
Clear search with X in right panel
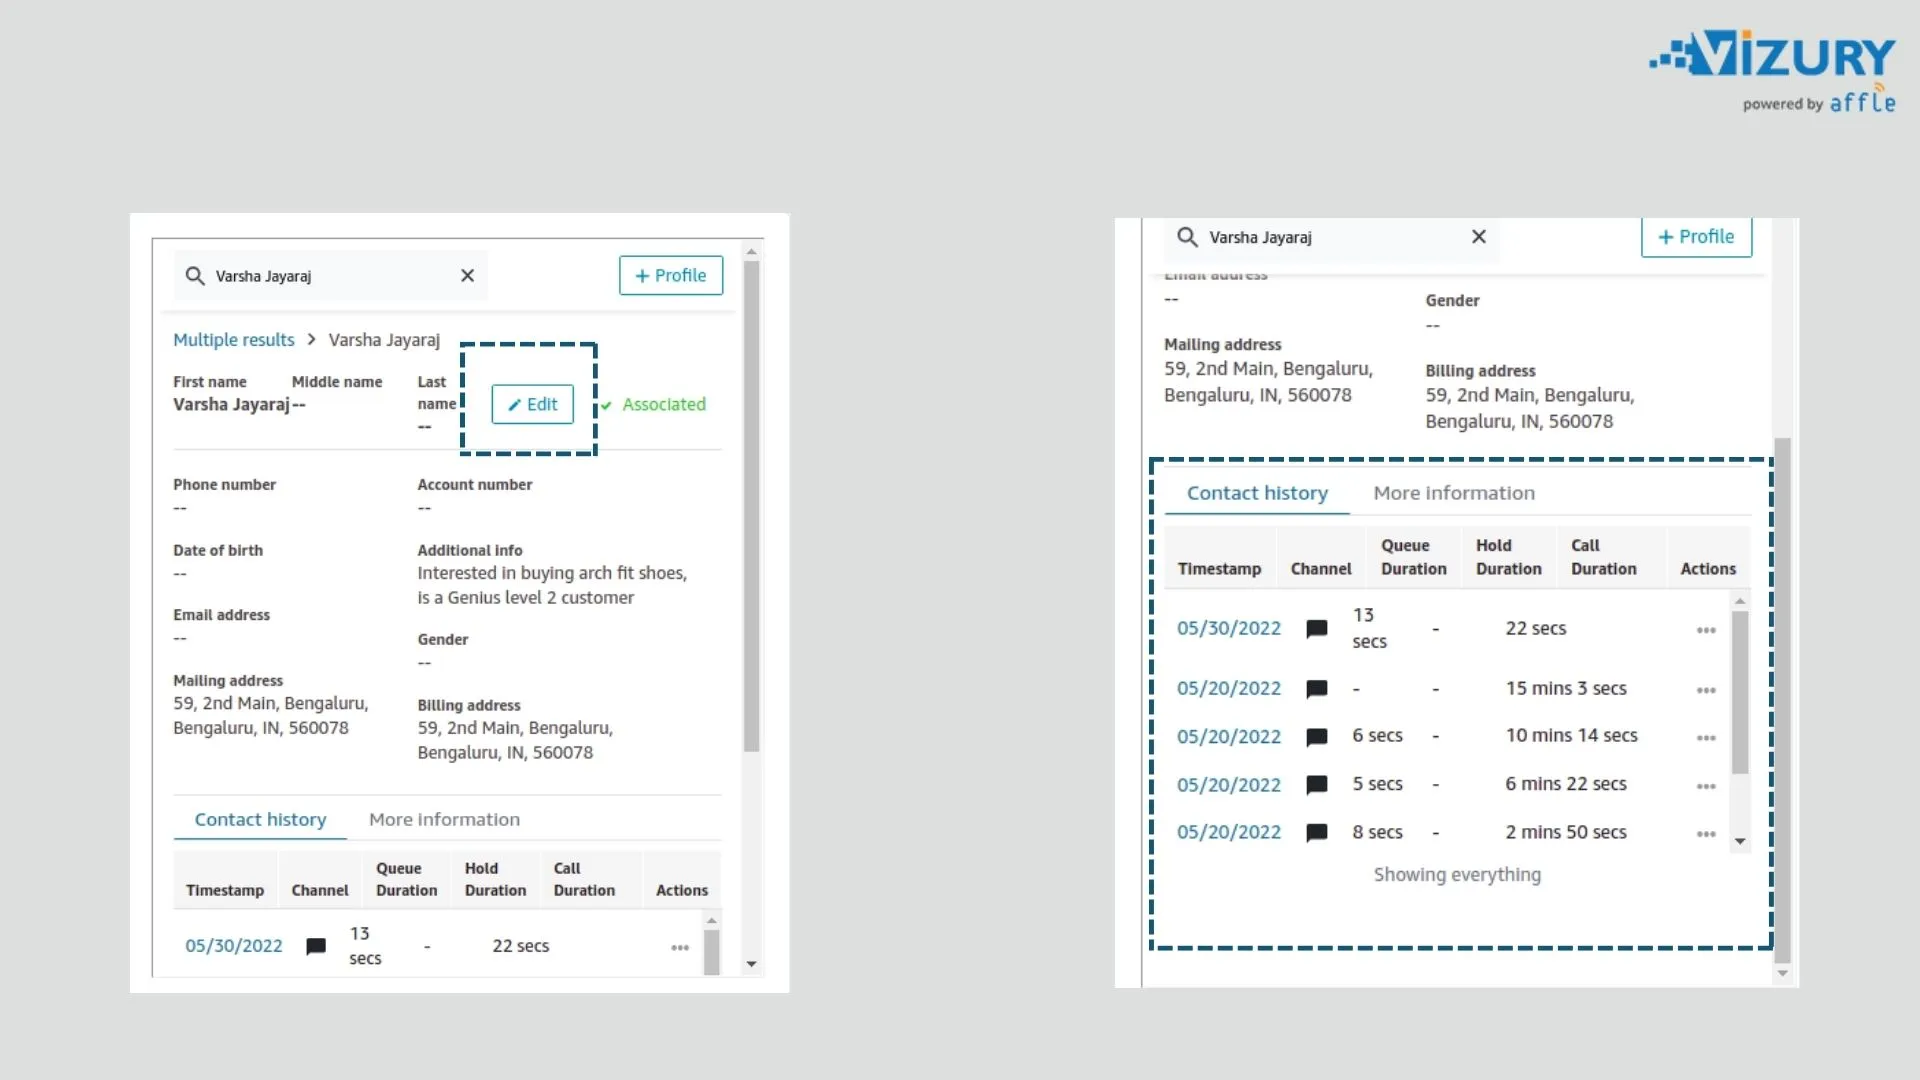coord(1479,237)
